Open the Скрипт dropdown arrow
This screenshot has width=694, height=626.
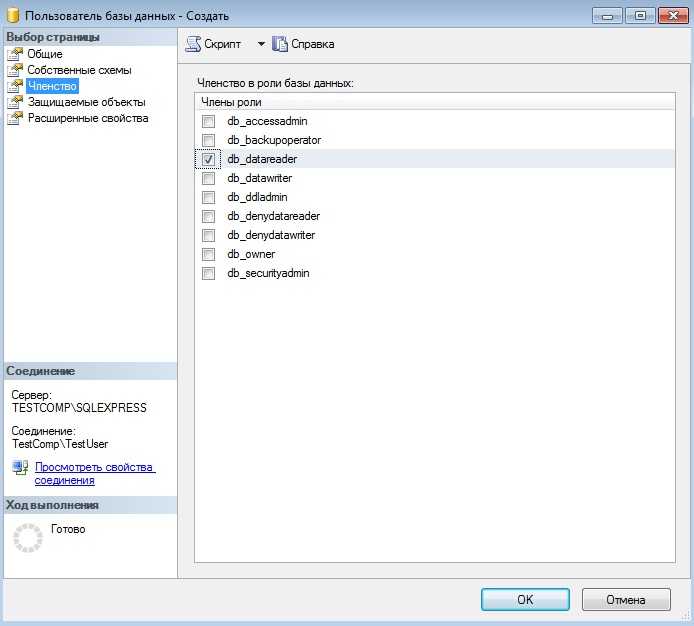pos(260,44)
